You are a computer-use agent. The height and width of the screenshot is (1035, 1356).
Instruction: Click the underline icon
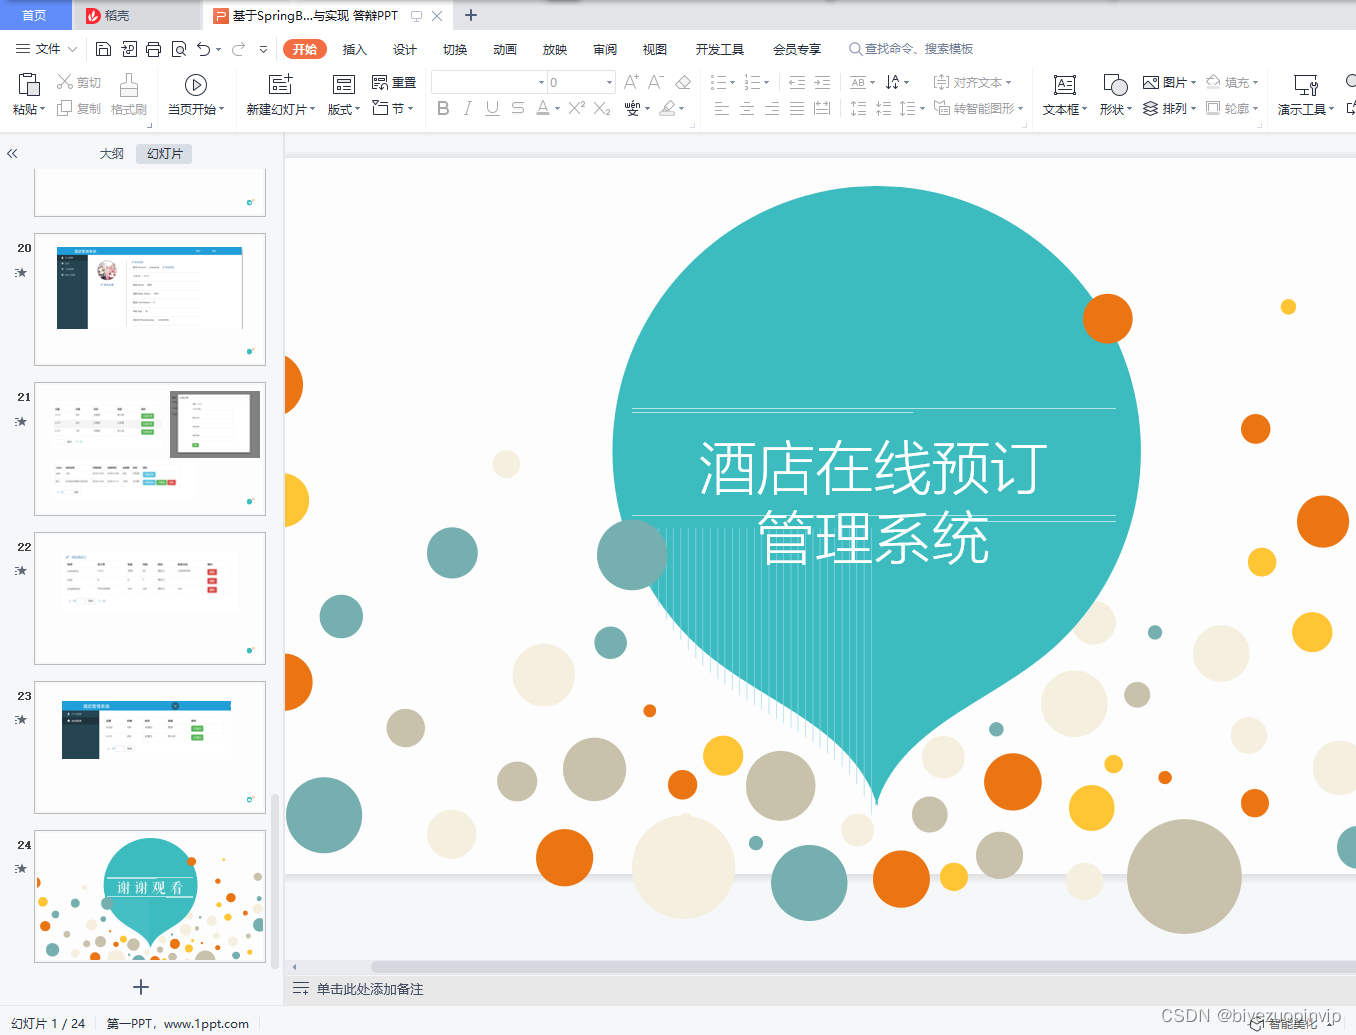coord(491,109)
